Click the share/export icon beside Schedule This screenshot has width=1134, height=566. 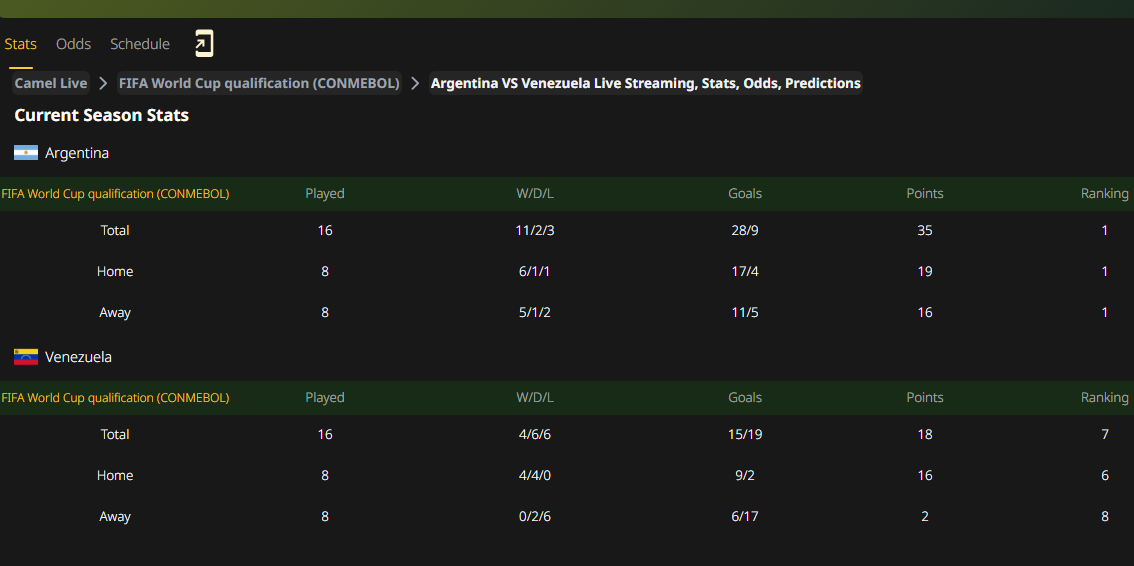click(x=204, y=44)
